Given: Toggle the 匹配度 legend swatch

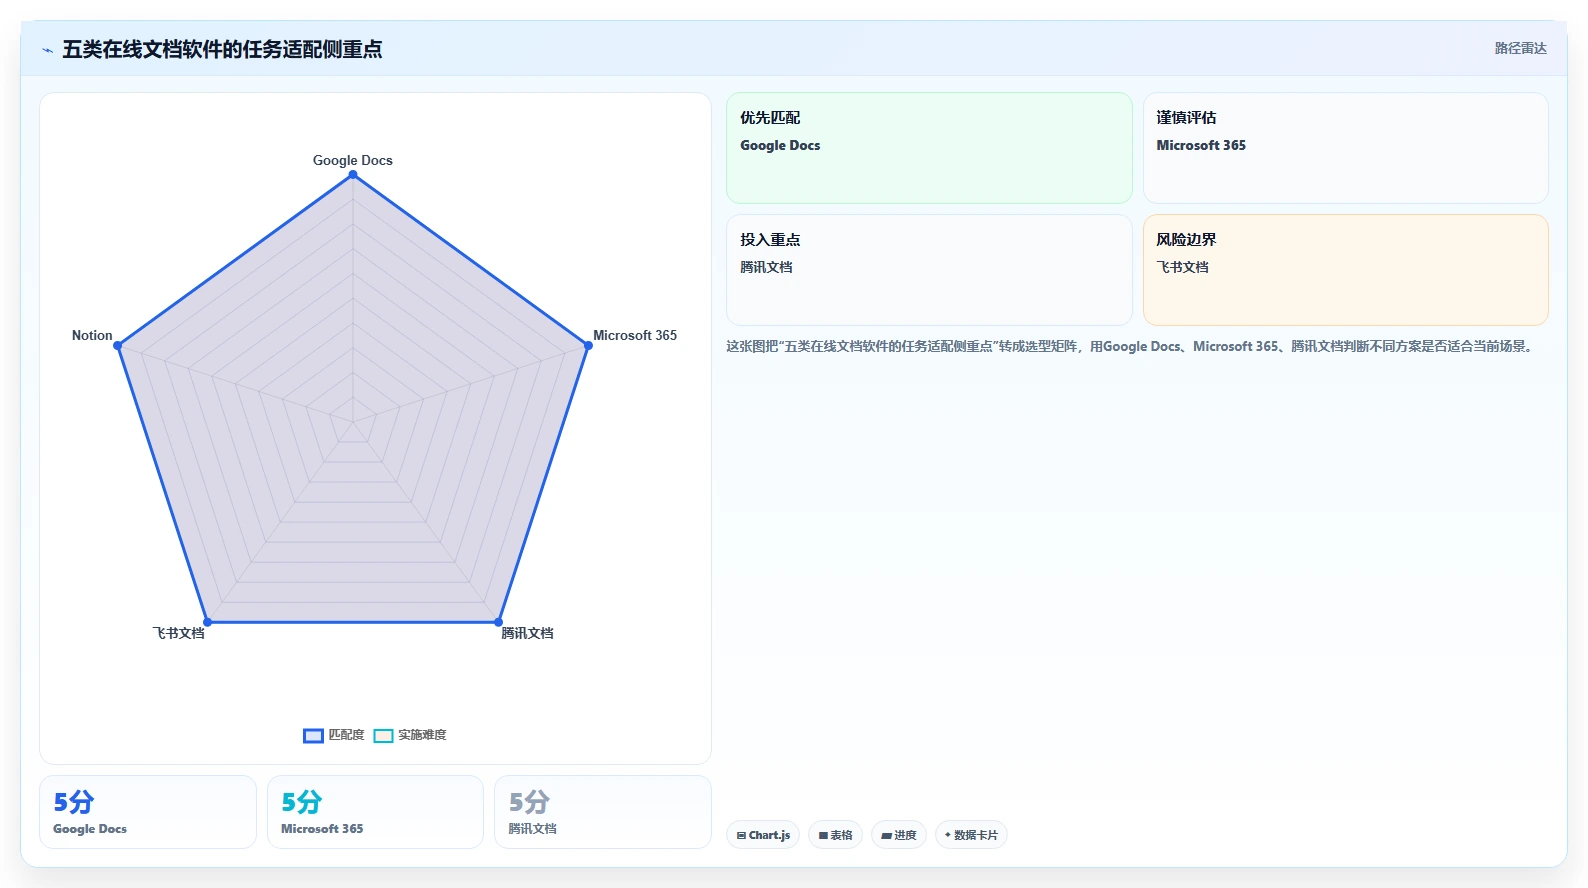Looking at the screenshot, I should pos(313,736).
